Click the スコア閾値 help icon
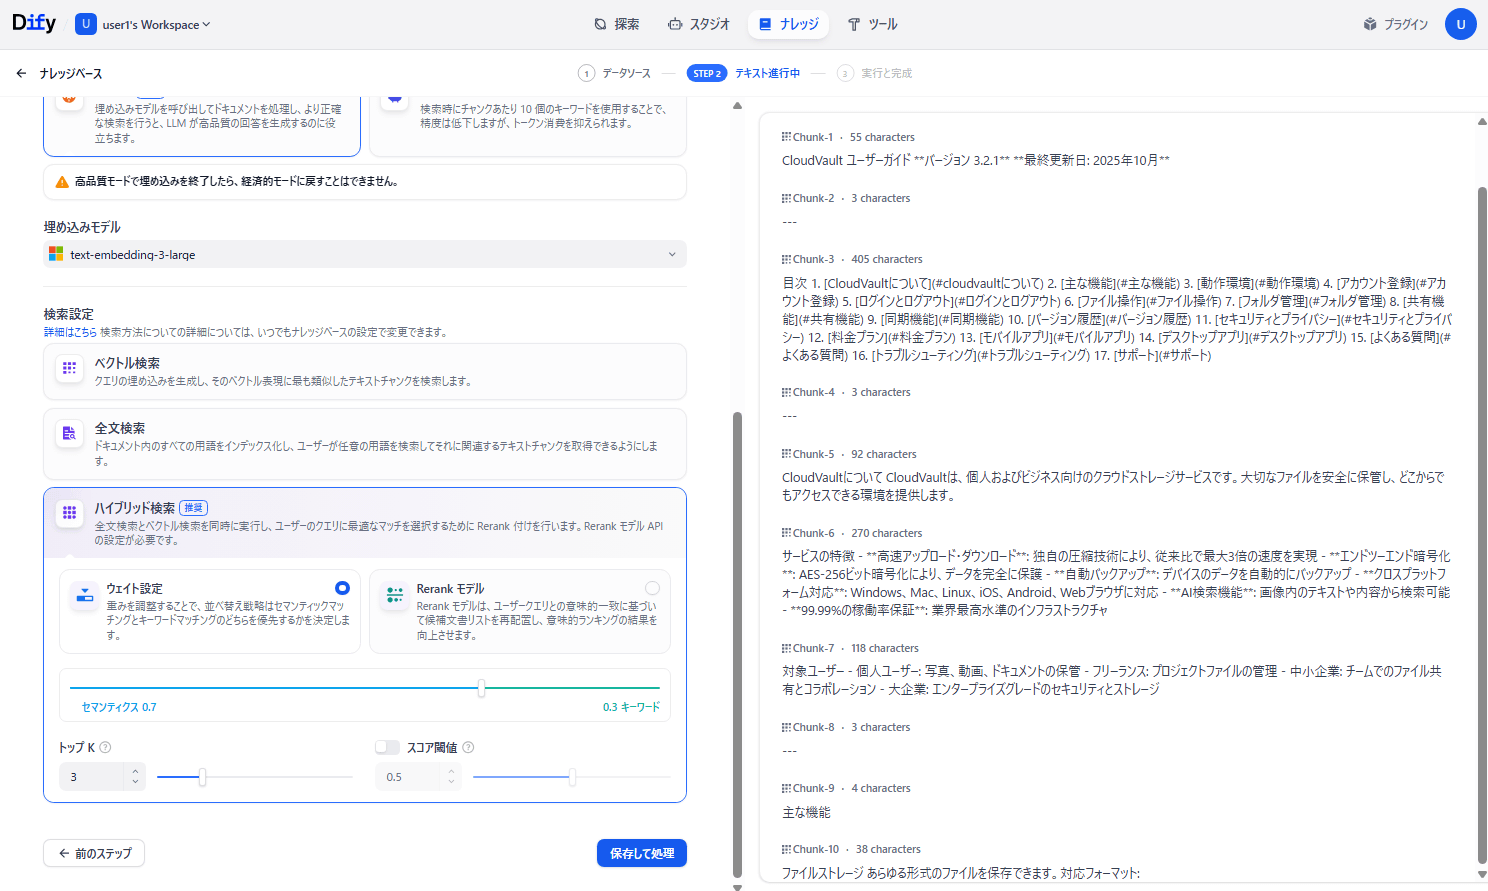Image resolution: width=1488 pixels, height=891 pixels. pos(468,747)
